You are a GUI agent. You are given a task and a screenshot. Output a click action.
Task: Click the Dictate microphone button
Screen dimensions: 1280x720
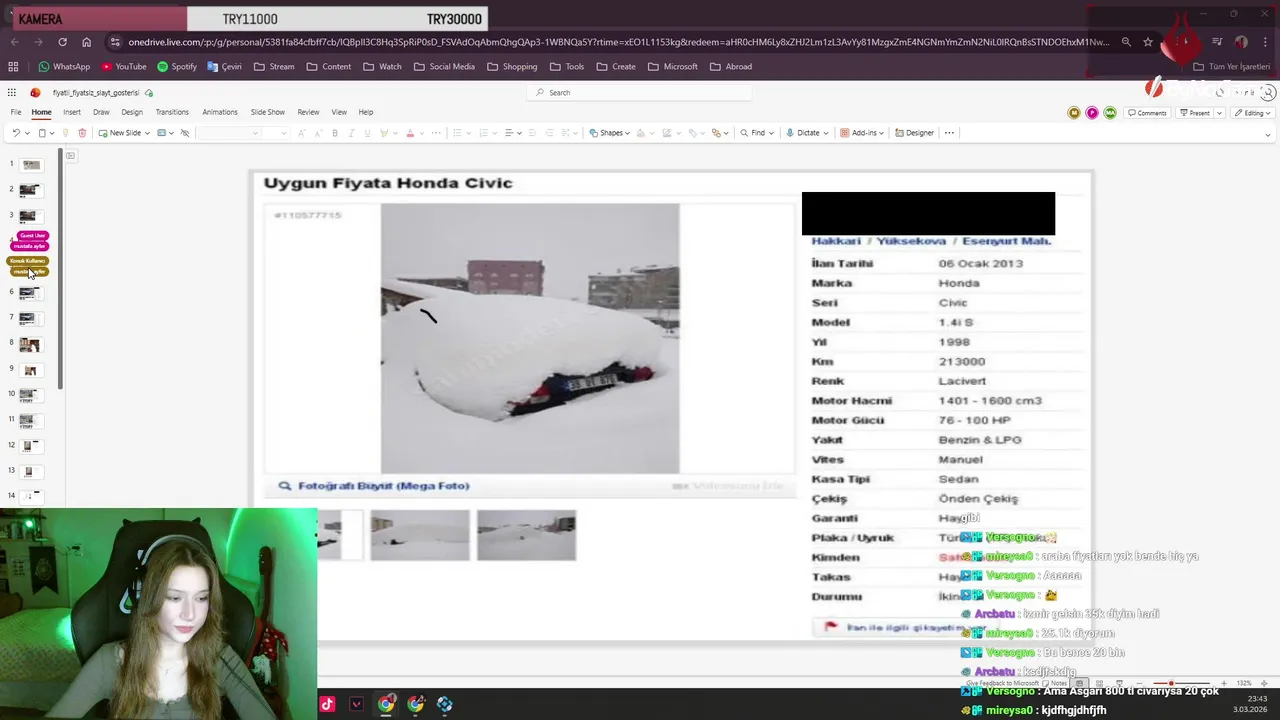pos(803,133)
